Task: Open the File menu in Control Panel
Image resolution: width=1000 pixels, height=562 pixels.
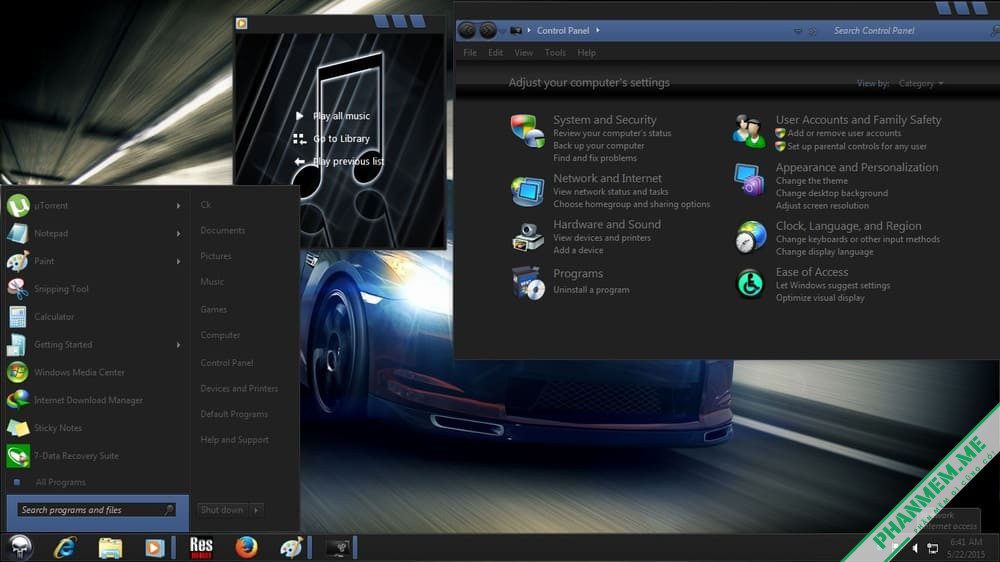Action: point(470,53)
